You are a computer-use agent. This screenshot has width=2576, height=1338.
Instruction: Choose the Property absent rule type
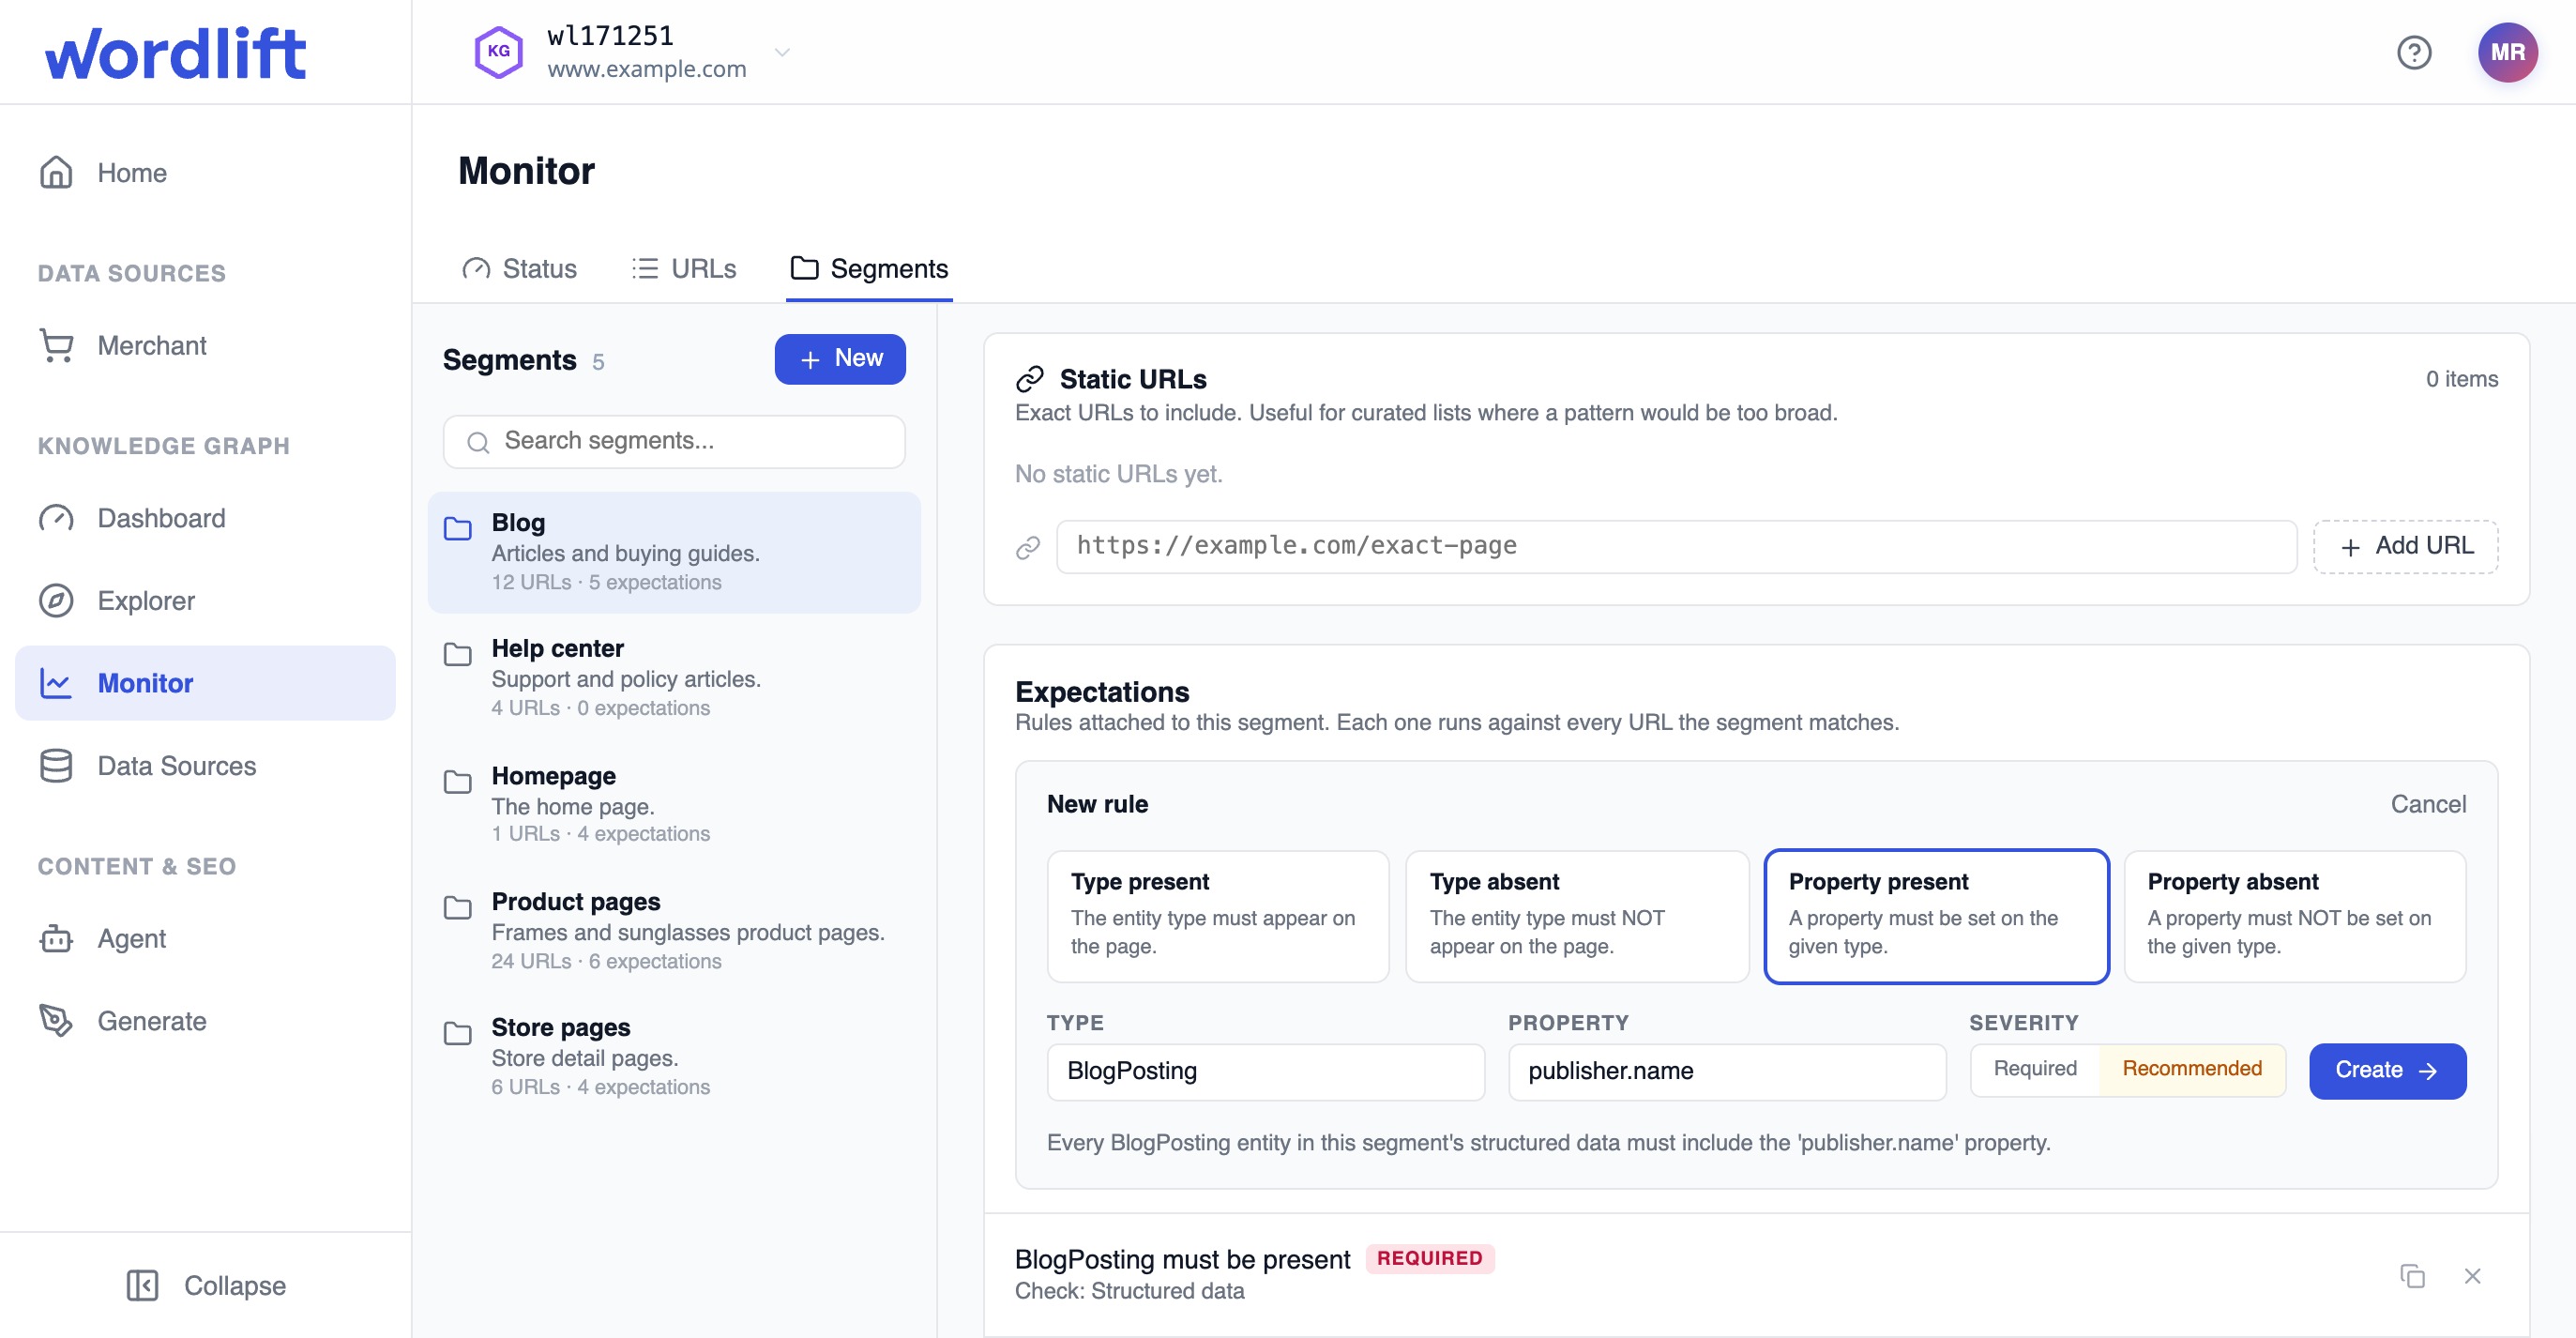coord(2294,915)
